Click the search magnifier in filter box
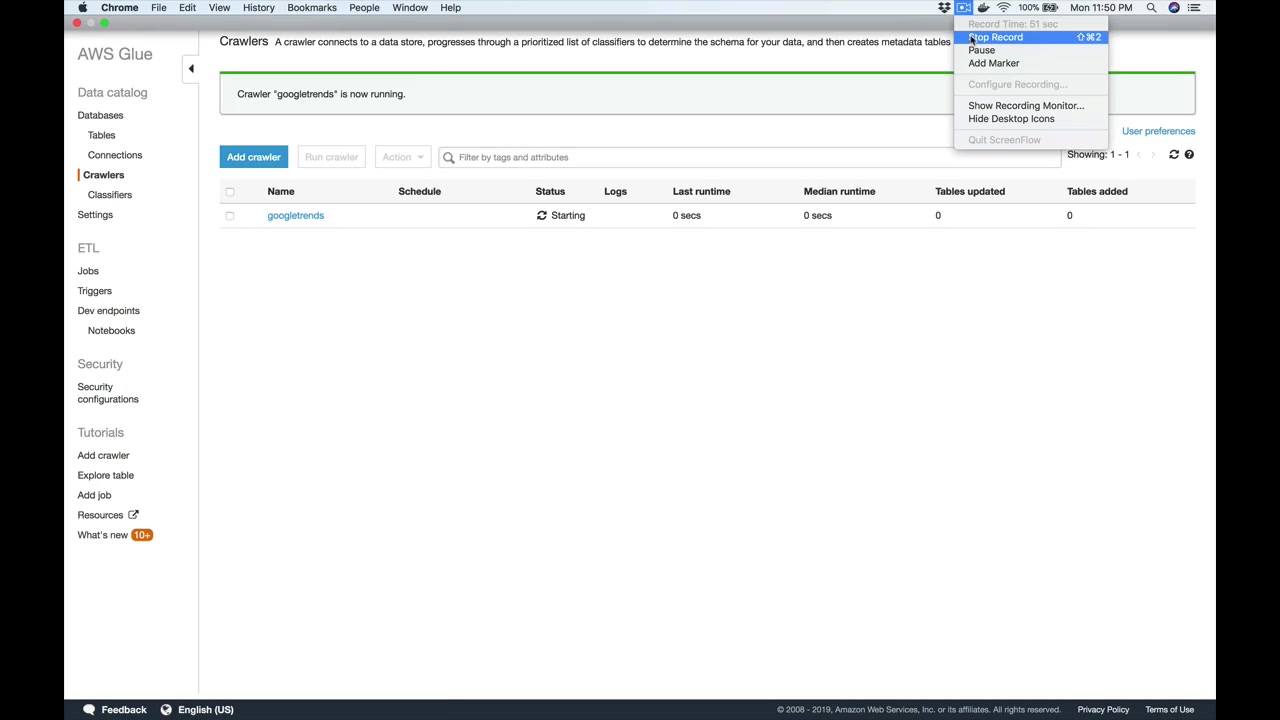Viewport: 1280px width, 720px height. tap(449, 157)
